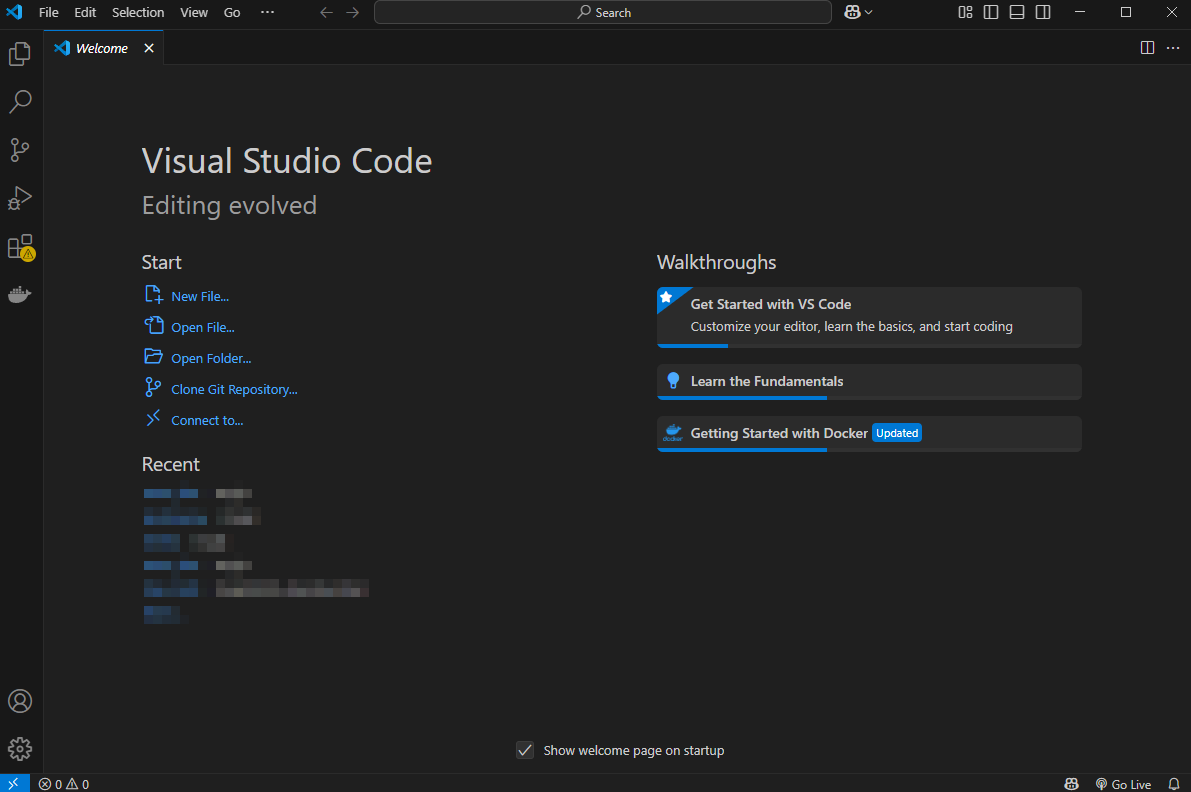Open the Selection menu
The height and width of the screenshot is (792, 1191).
point(137,12)
